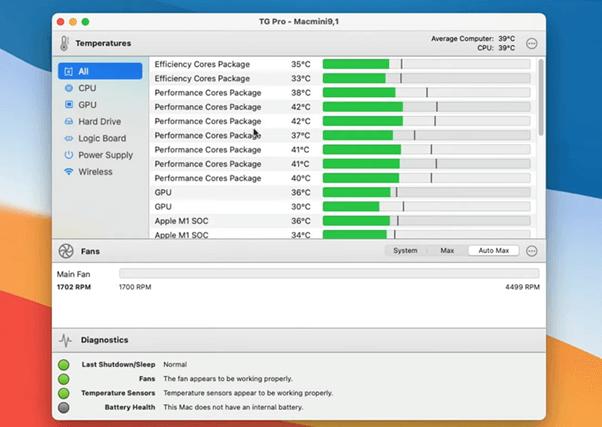
Task: Select the GPU 36°C row
Action: pyautogui.click(x=342, y=192)
